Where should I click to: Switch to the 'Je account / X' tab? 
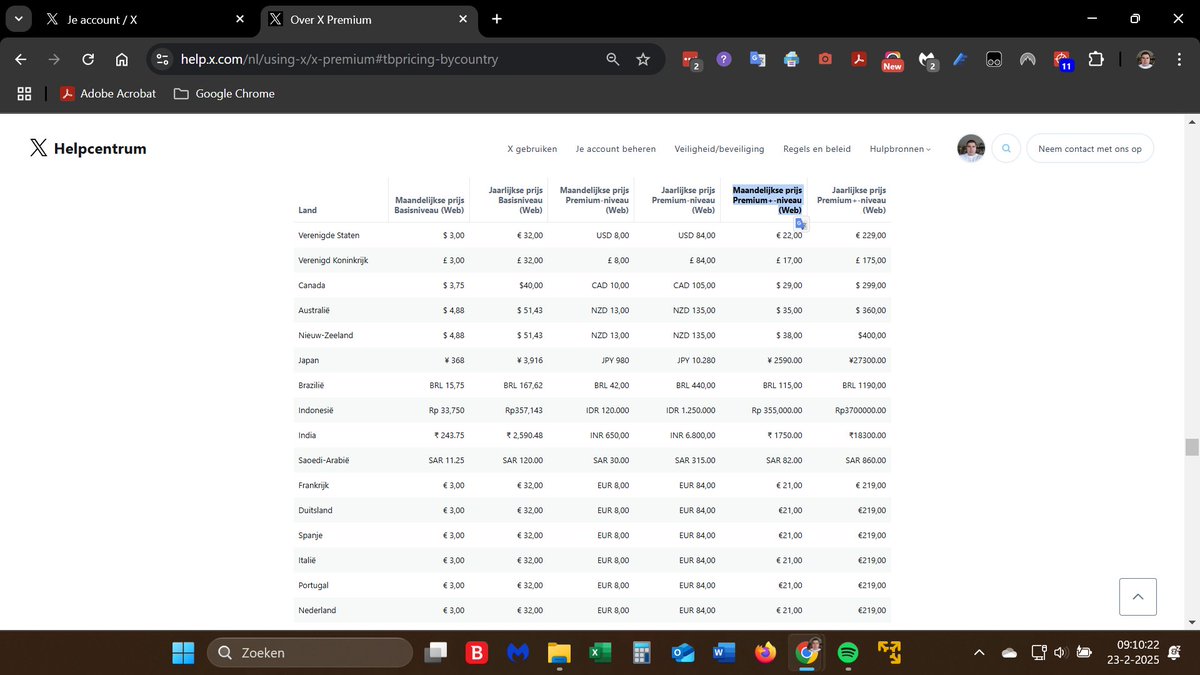pyautogui.click(x=147, y=19)
